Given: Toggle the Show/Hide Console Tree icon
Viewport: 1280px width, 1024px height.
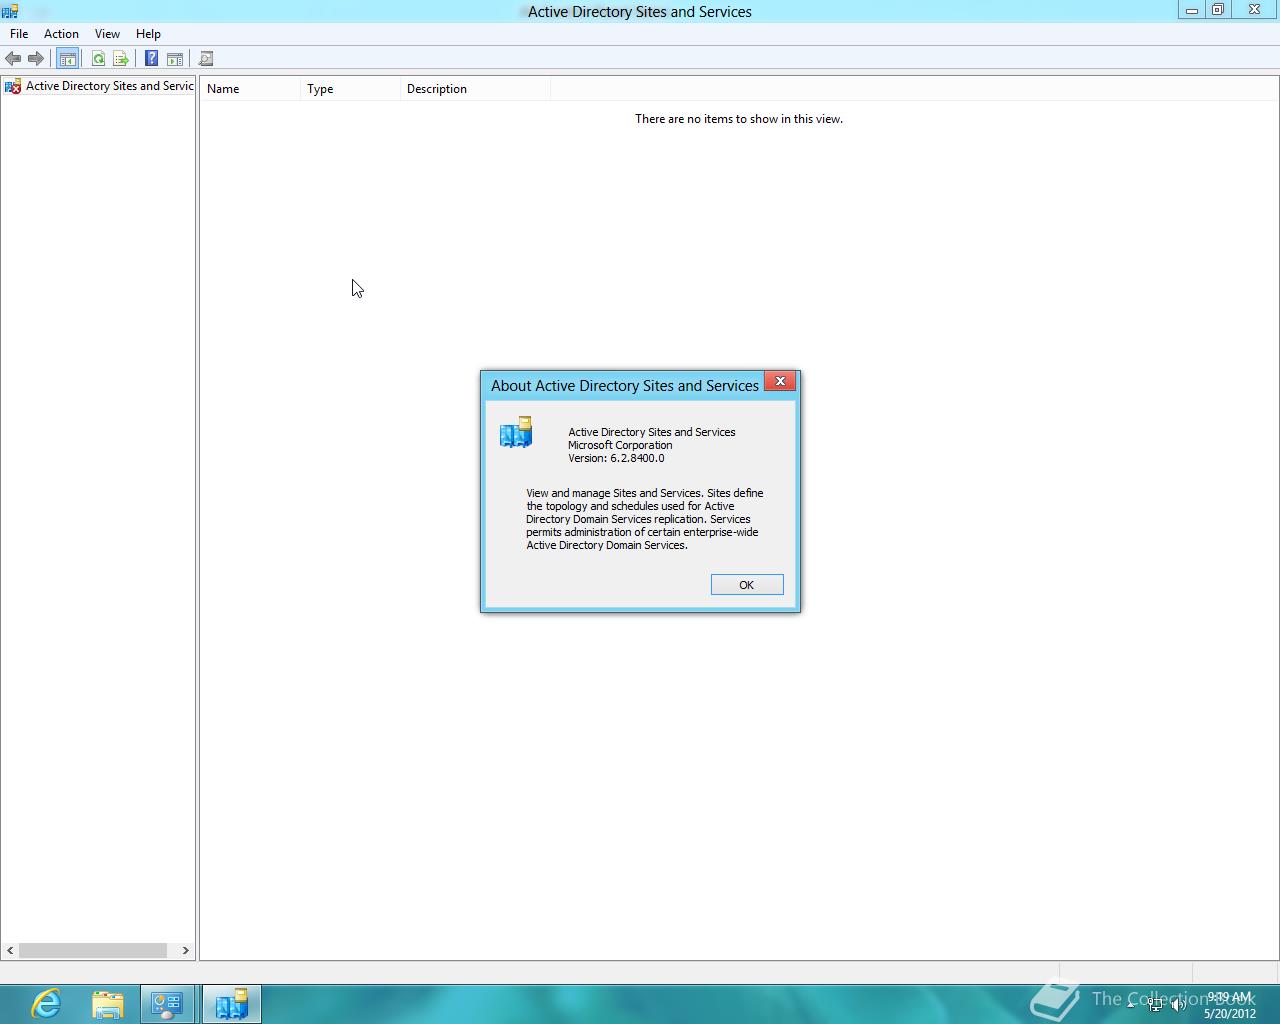Looking at the screenshot, I should click(67, 58).
